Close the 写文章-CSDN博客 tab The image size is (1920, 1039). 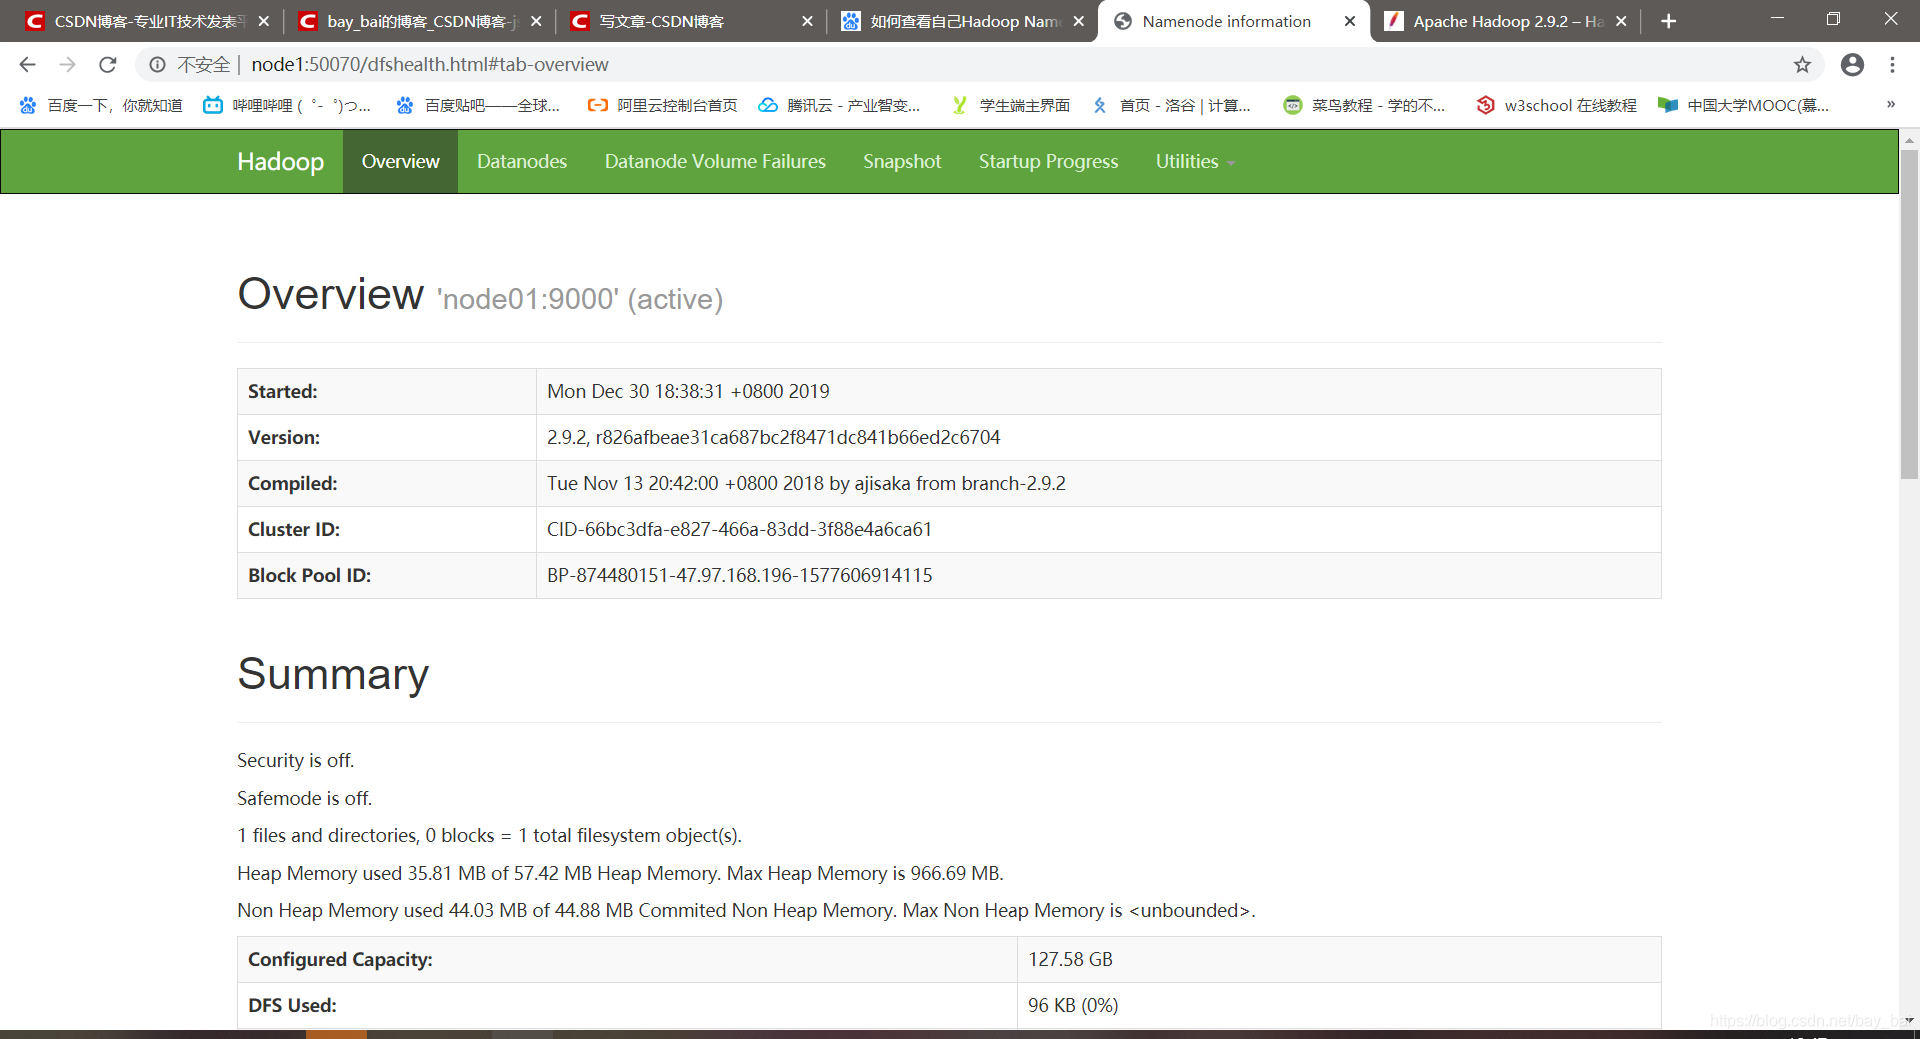click(x=807, y=21)
